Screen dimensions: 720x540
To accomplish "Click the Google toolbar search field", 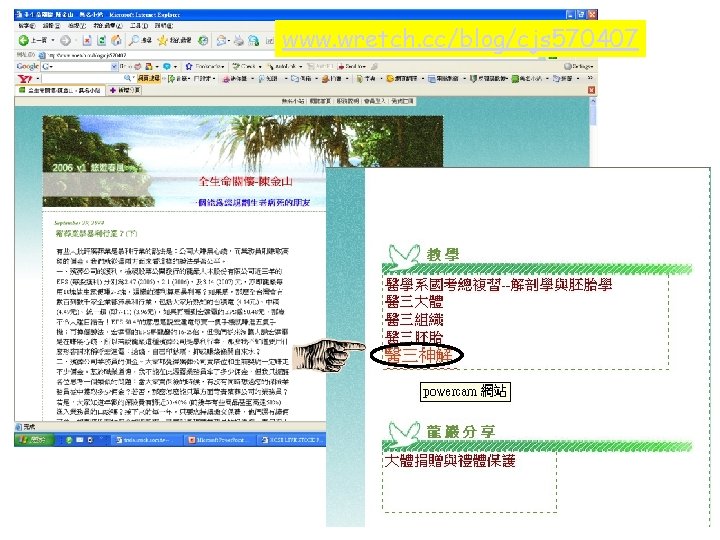I will pyautogui.click(x=77, y=67).
